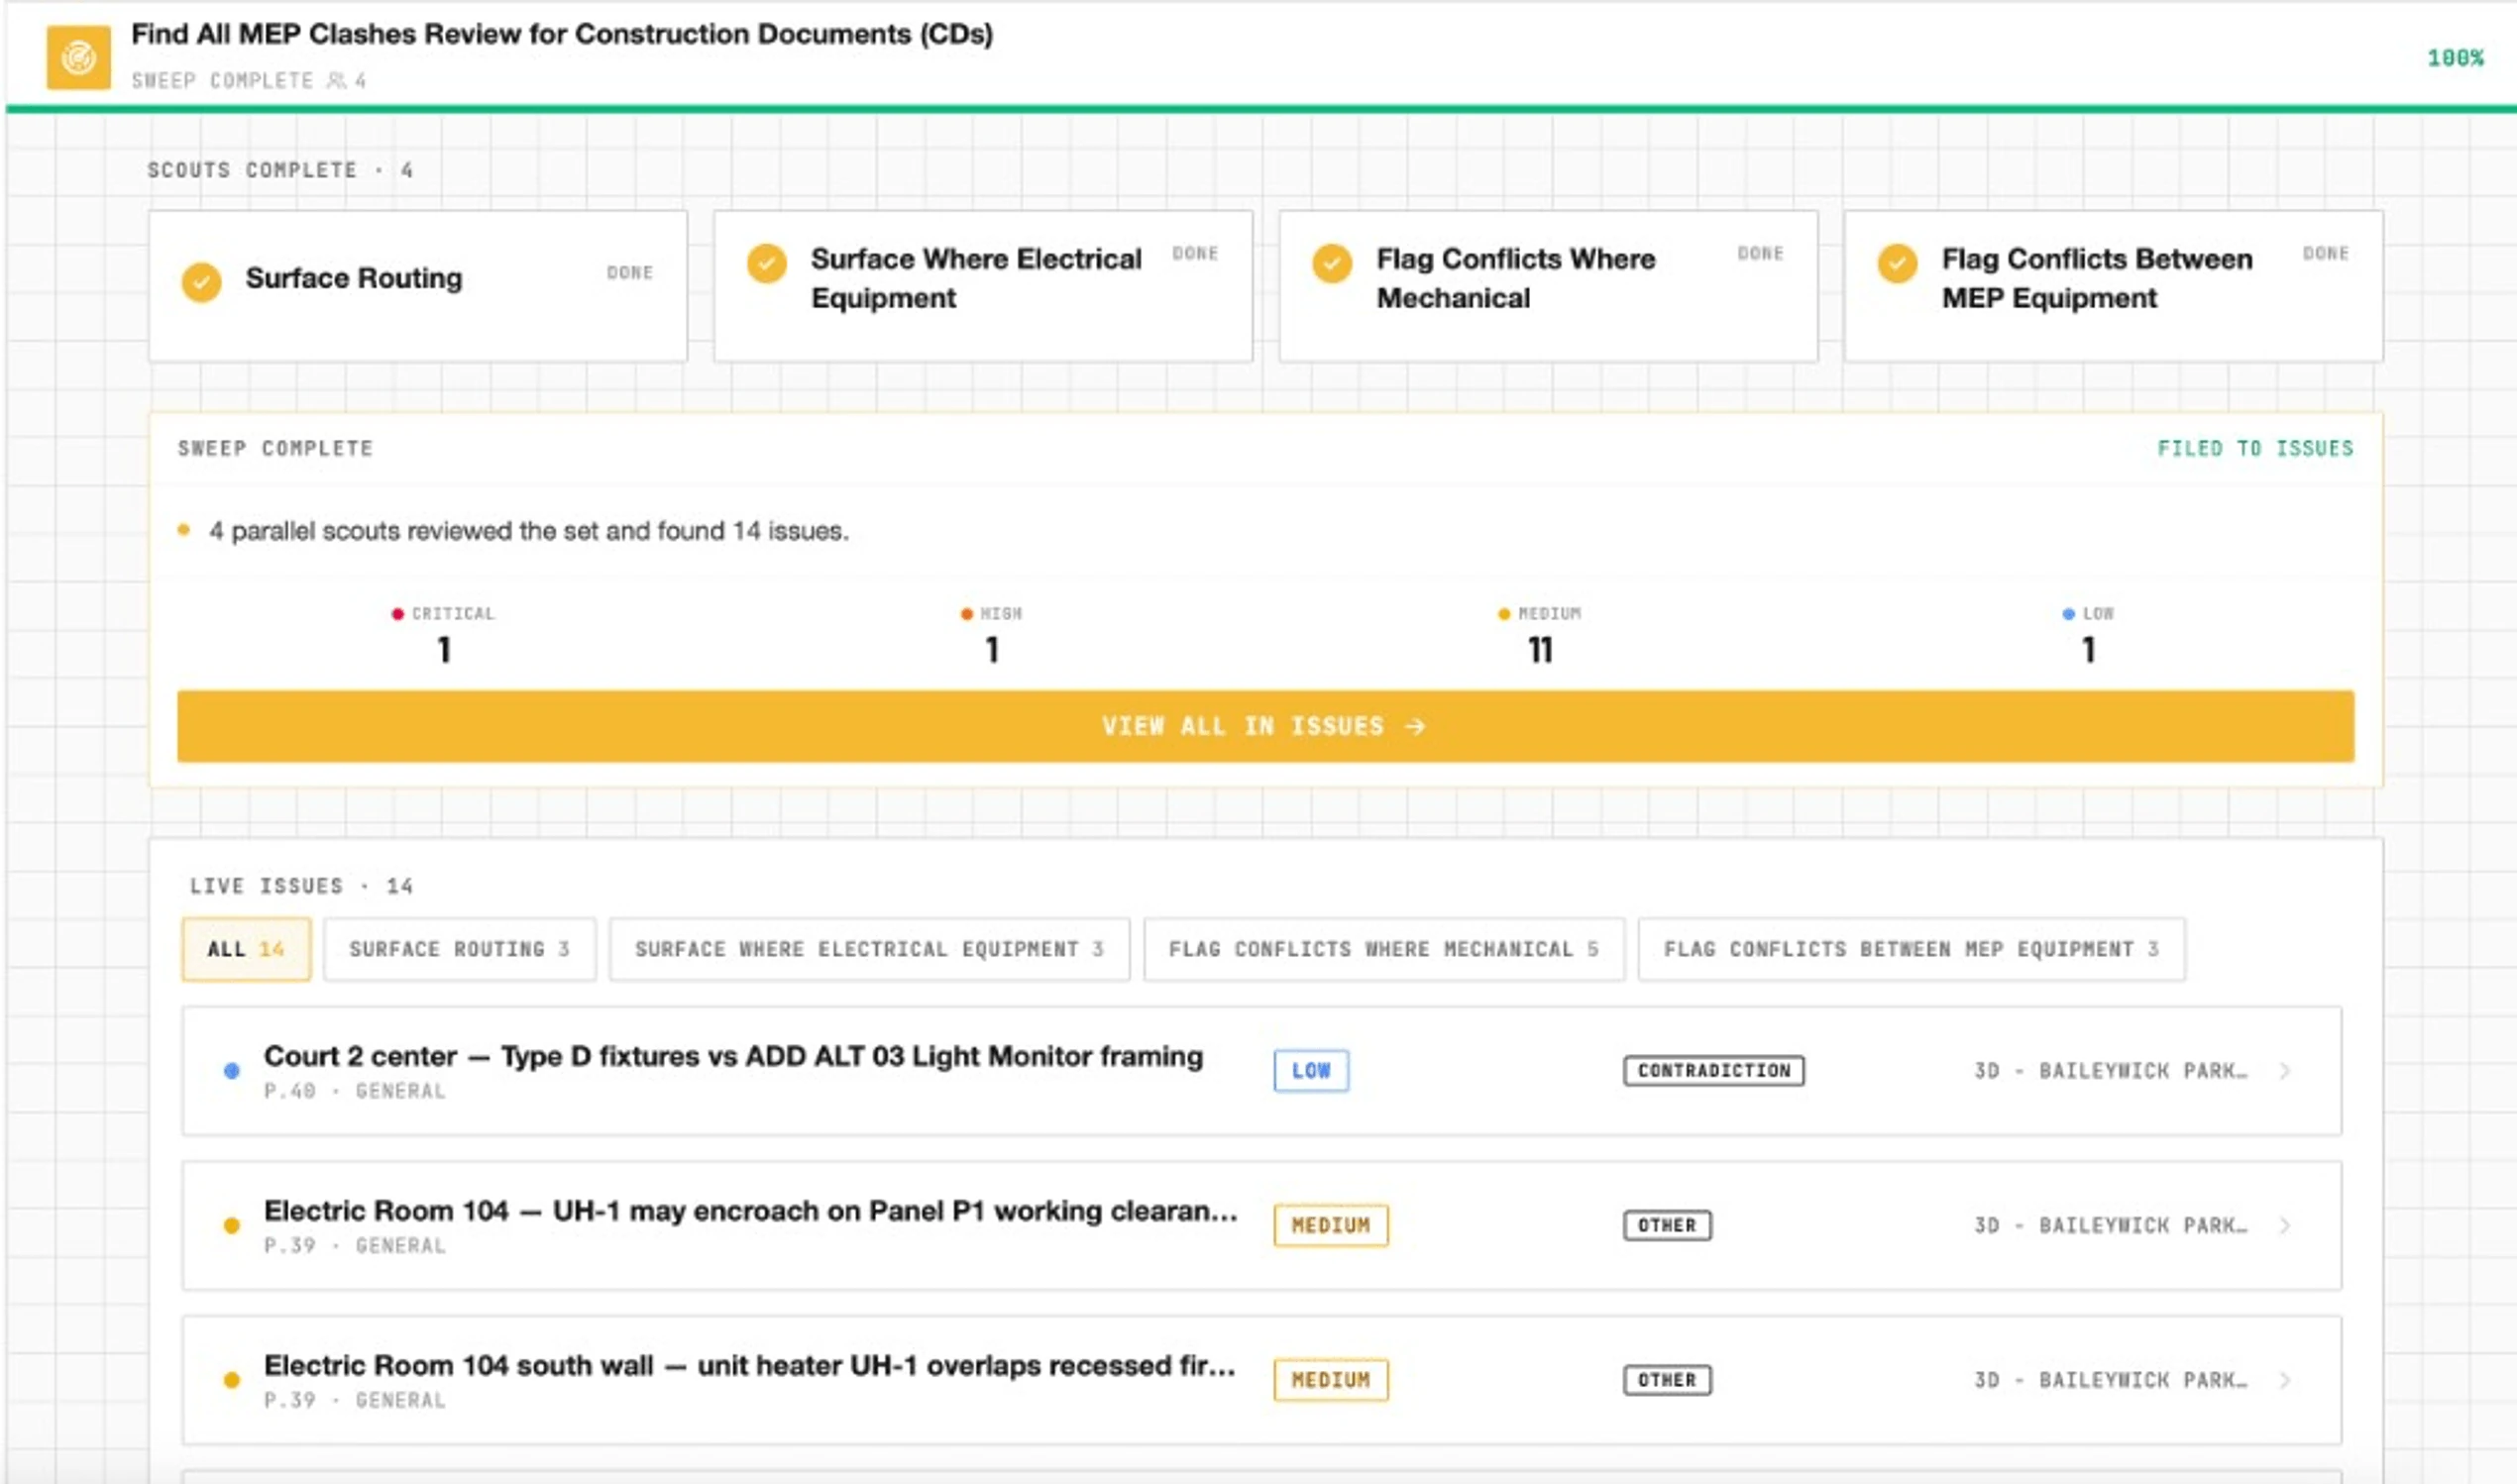Image resolution: width=2517 pixels, height=1484 pixels.
Task: Click the checkmark icon on Surface Routing card
Action: coord(201,282)
